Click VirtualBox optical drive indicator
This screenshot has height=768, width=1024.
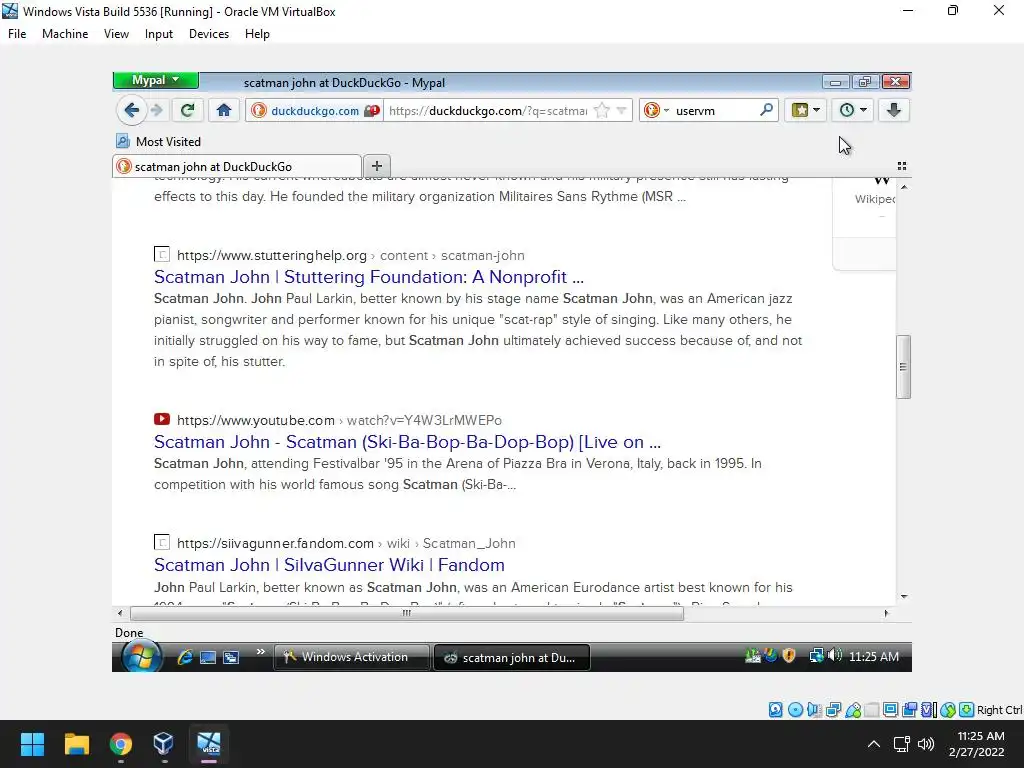pyautogui.click(x=795, y=710)
